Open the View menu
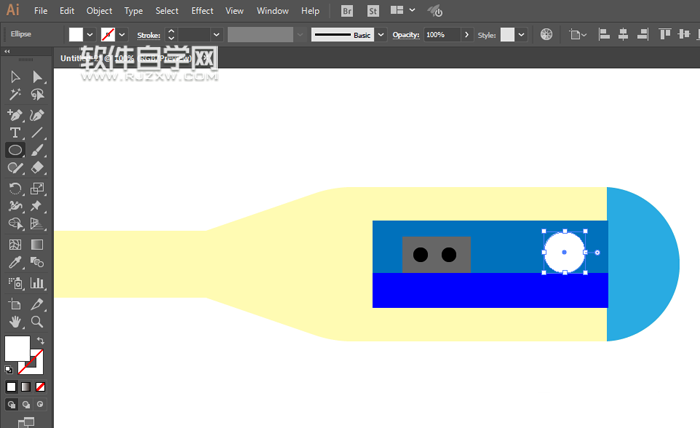 coord(234,11)
